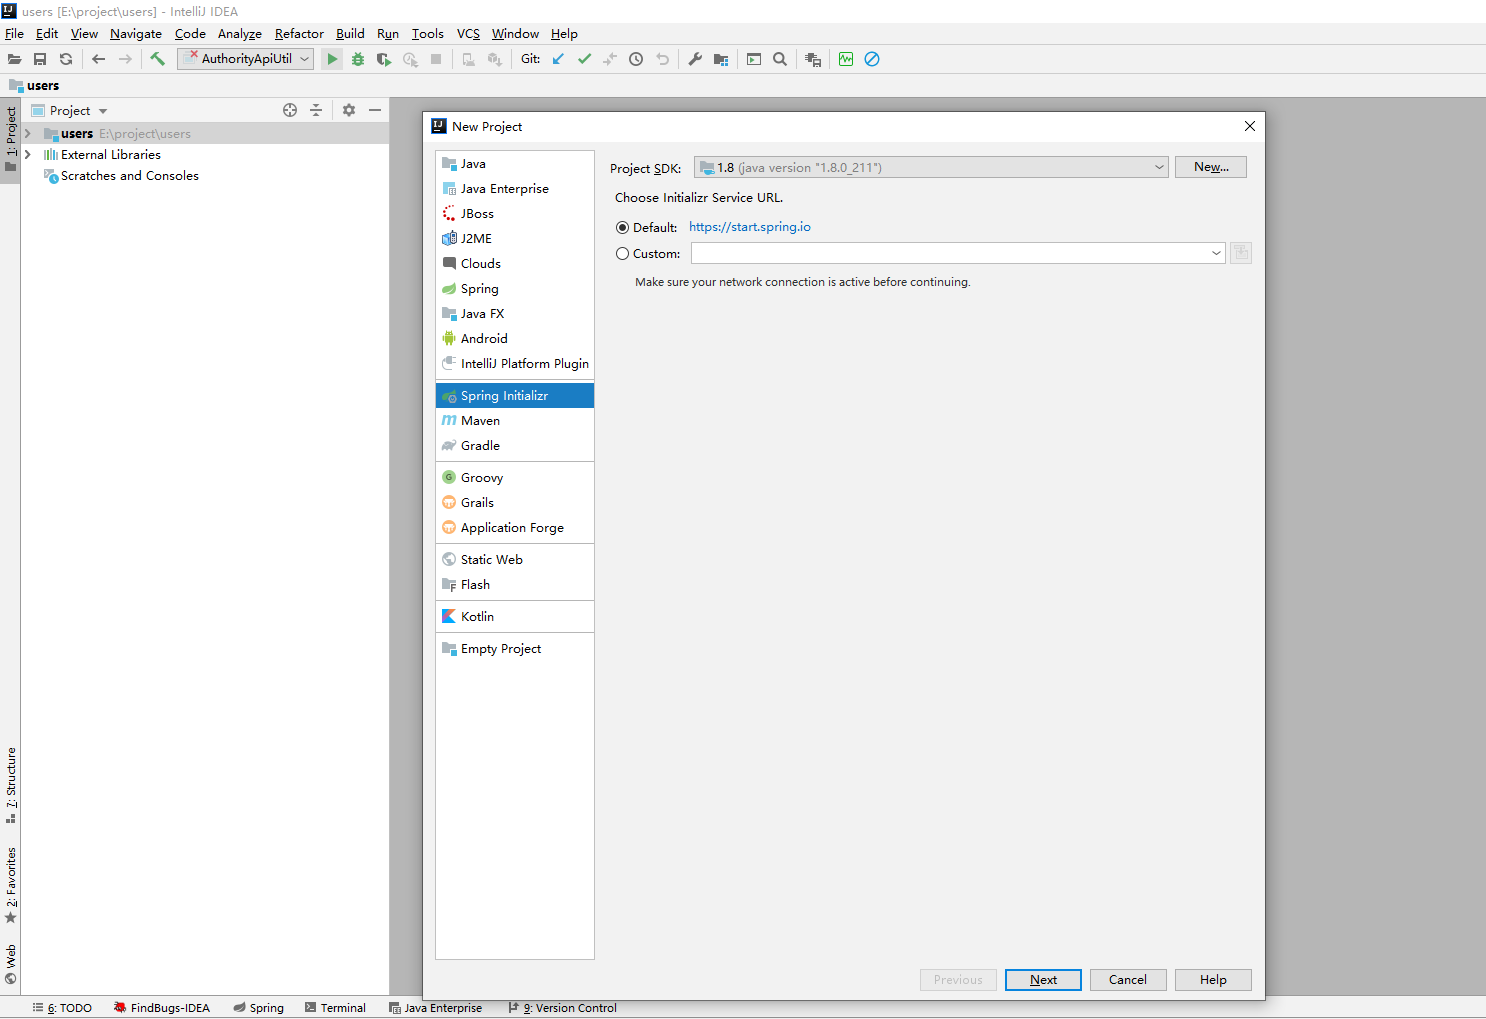Open Git history with the clock icon
This screenshot has width=1486, height=1019.
(x=636, y=59)
